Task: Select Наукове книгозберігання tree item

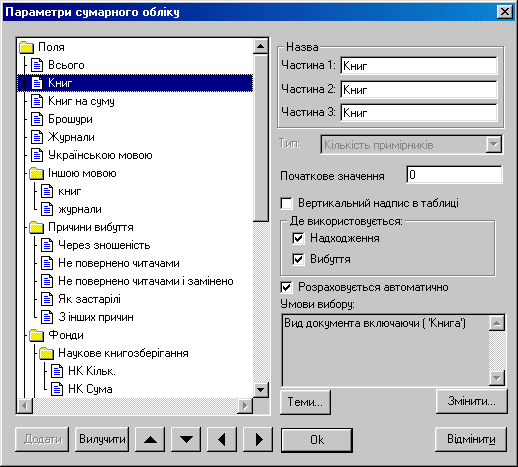Action: [123, 353]
